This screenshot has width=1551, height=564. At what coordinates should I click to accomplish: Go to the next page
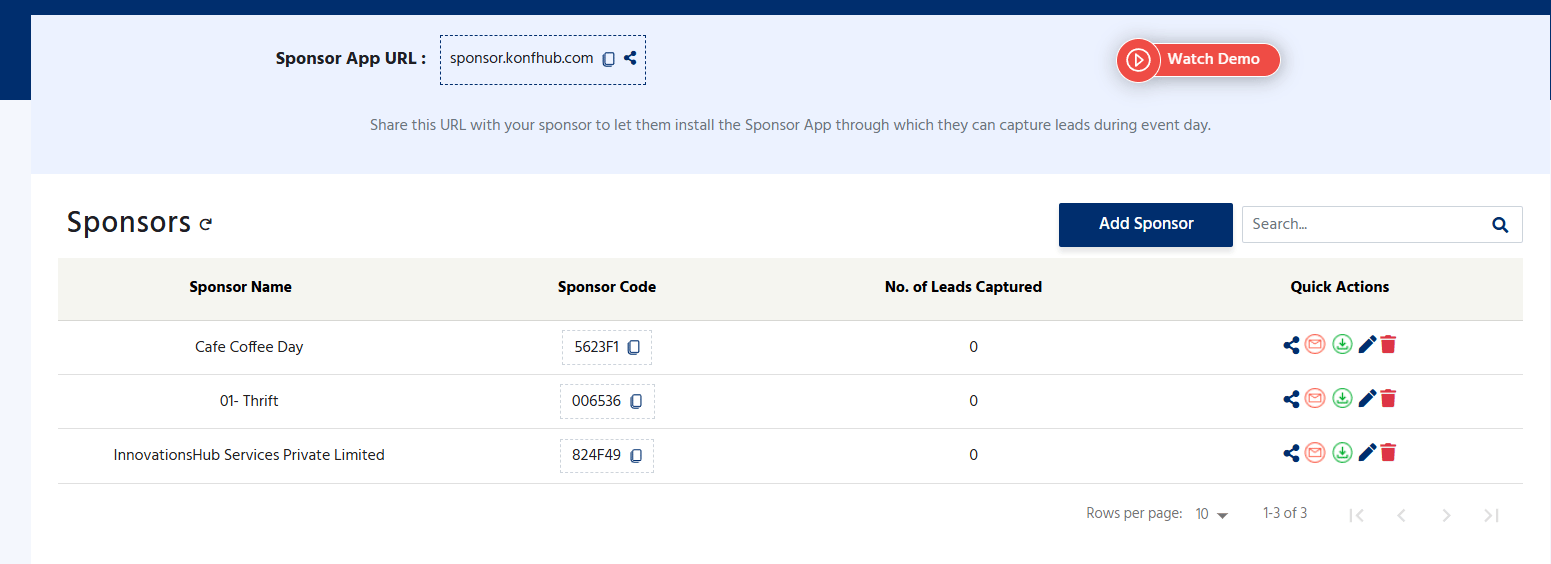(1446, 515)
